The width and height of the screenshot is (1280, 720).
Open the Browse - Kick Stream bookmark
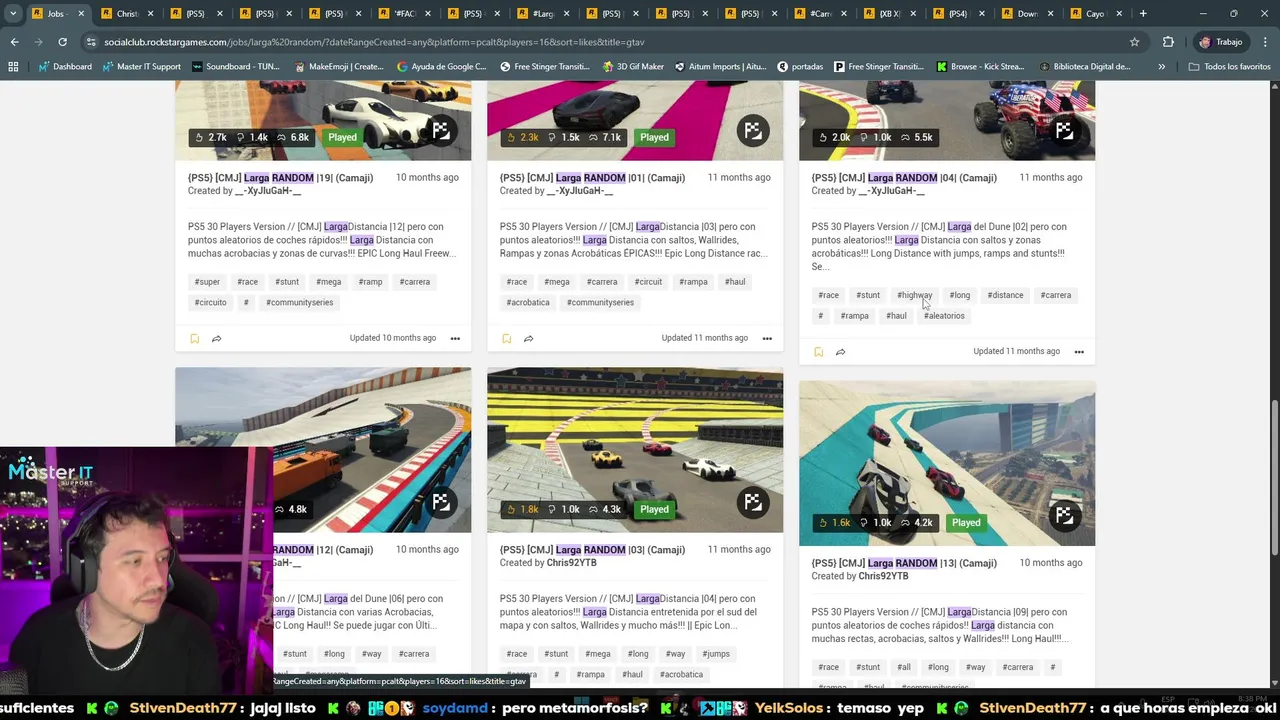pos(980,66)
